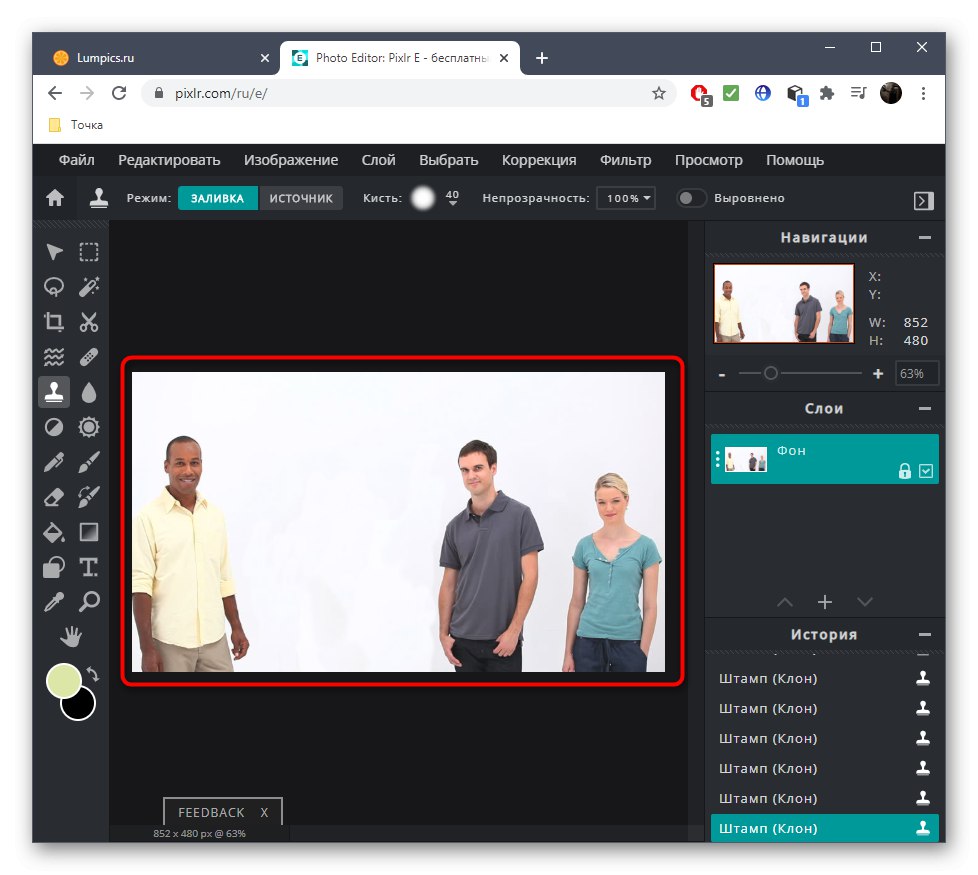
Task: Select the Eraser tool
Action: pyautogui.click(x=54, y=497)
